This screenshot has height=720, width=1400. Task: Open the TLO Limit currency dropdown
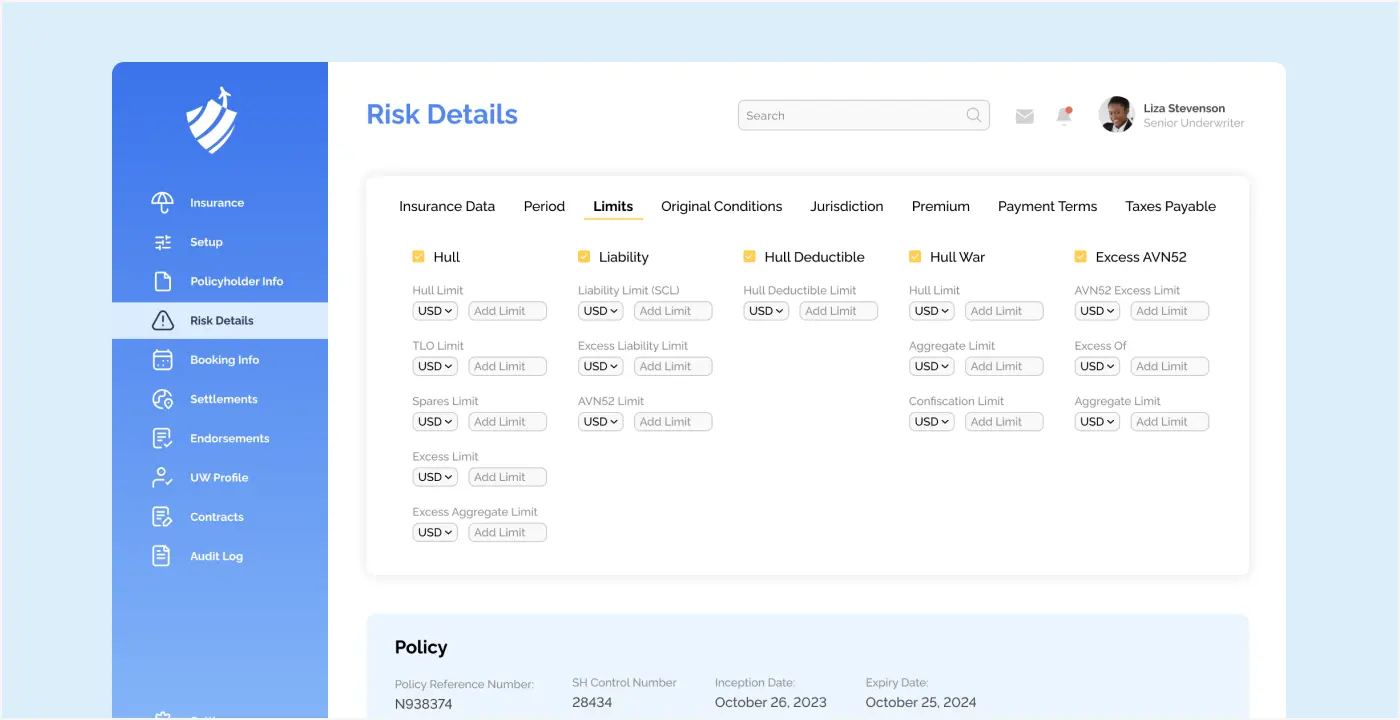(x=435, y=367)
